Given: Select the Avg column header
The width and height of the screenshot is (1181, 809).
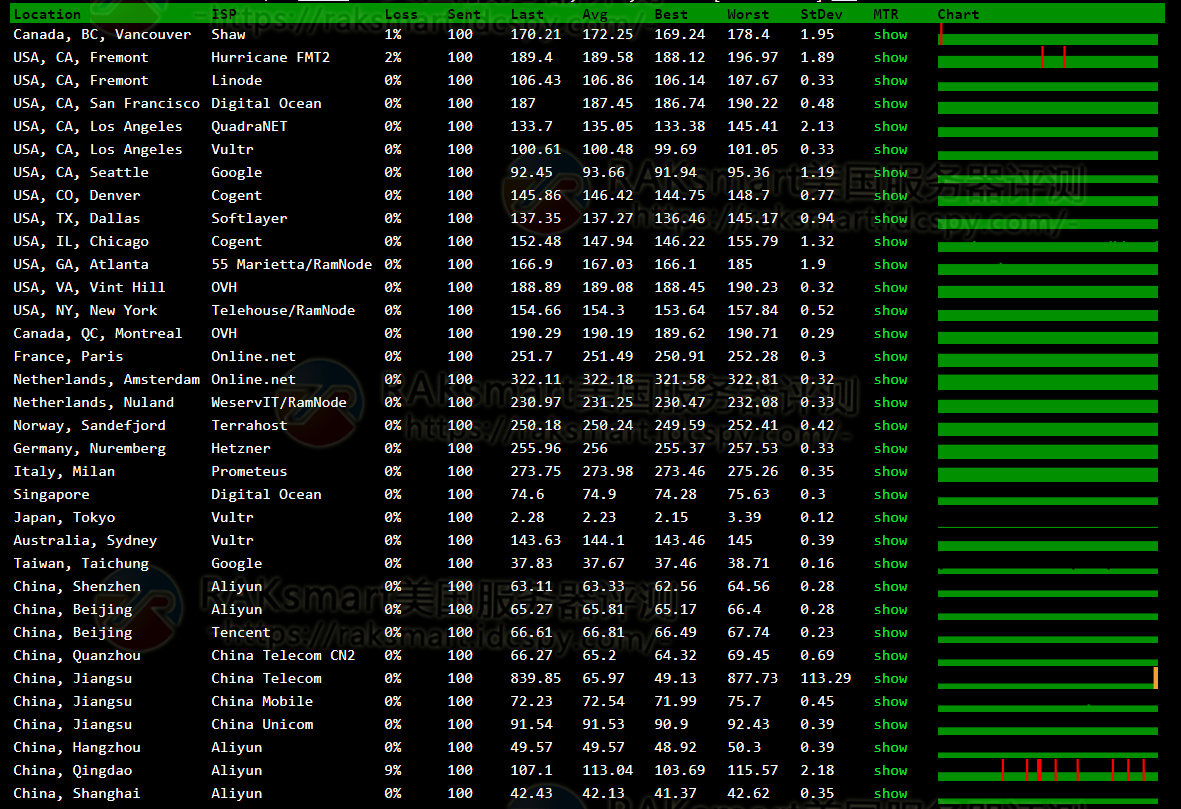Looking at the screenshot, I should tap(595, 14).
